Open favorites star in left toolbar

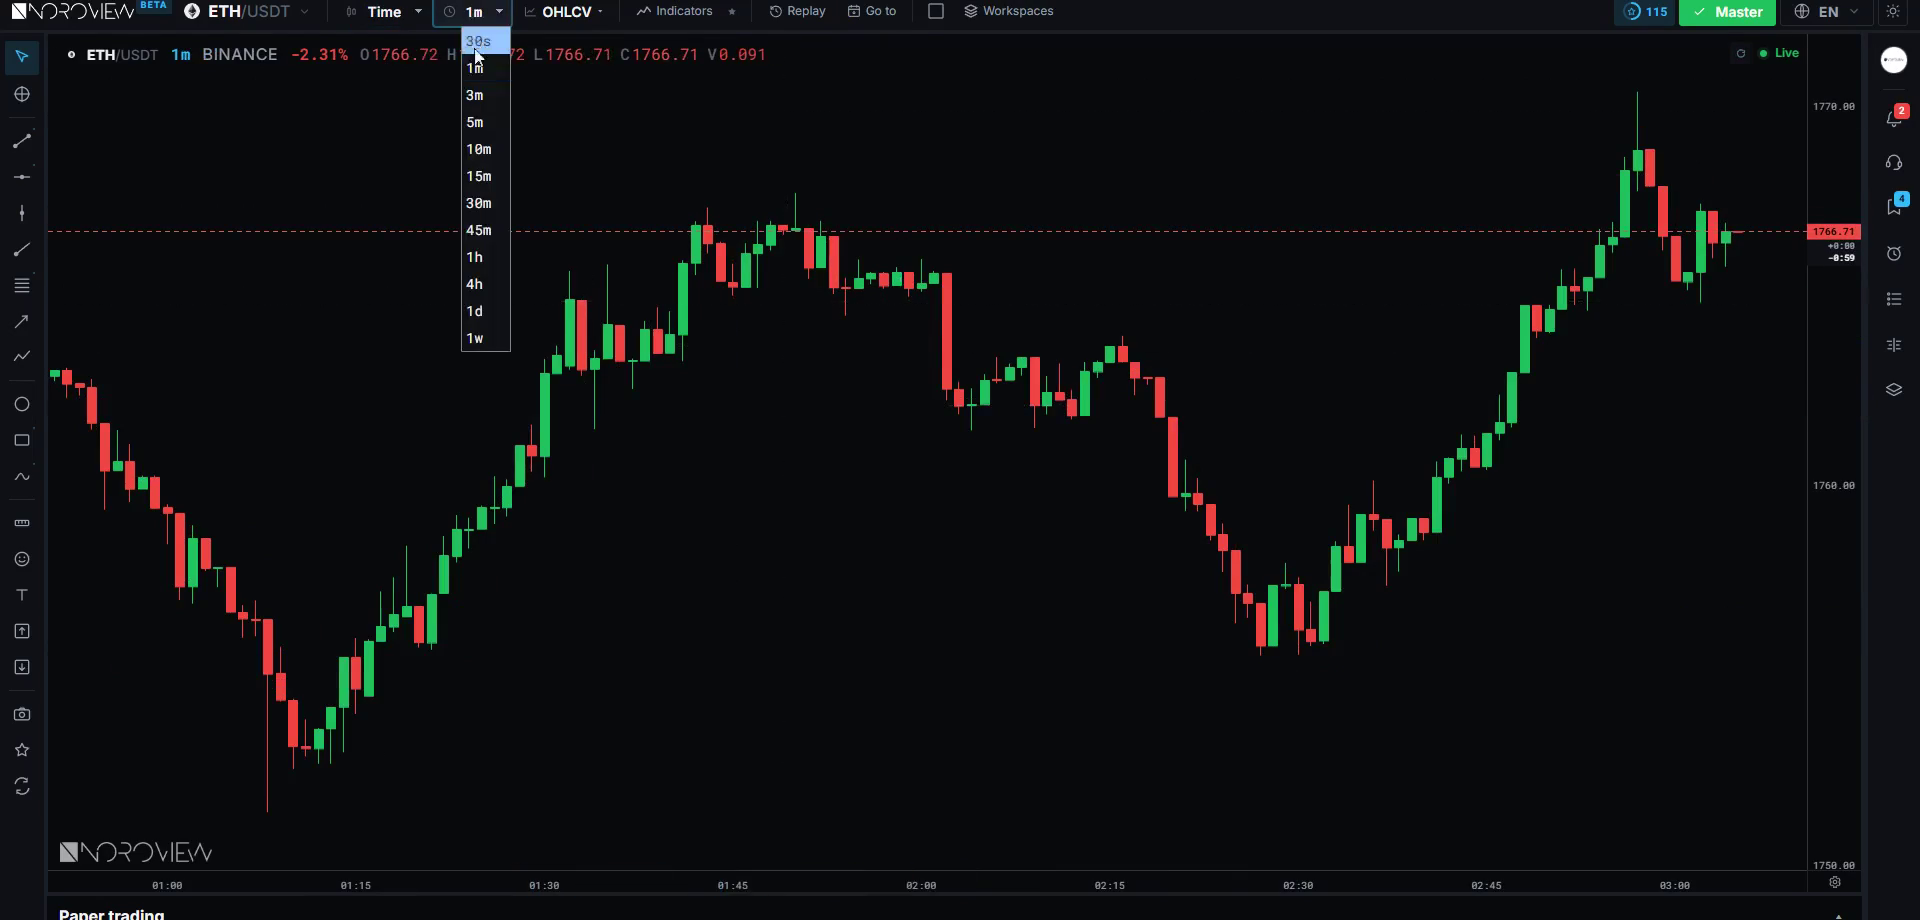click(x=22, y=750)
